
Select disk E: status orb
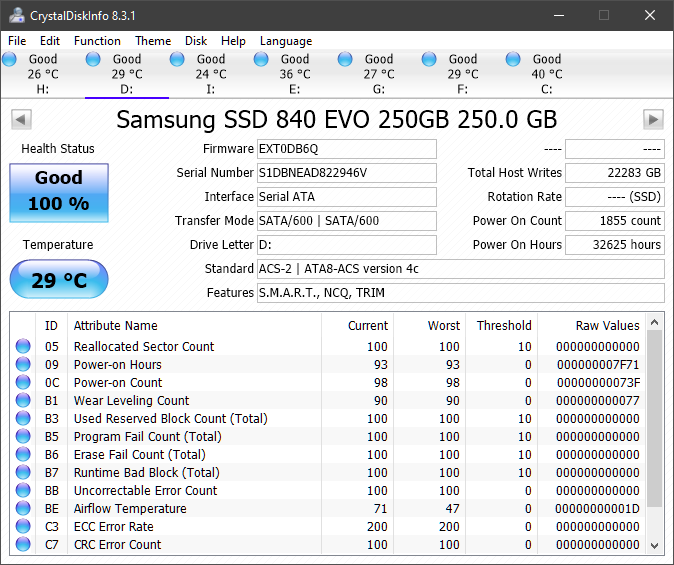pos(261,59)
